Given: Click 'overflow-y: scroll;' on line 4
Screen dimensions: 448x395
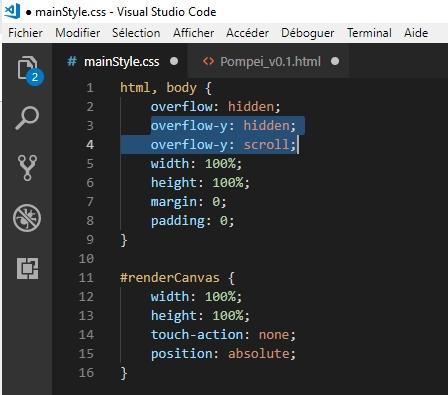Looking at the screenshot, I should (223, 145).
